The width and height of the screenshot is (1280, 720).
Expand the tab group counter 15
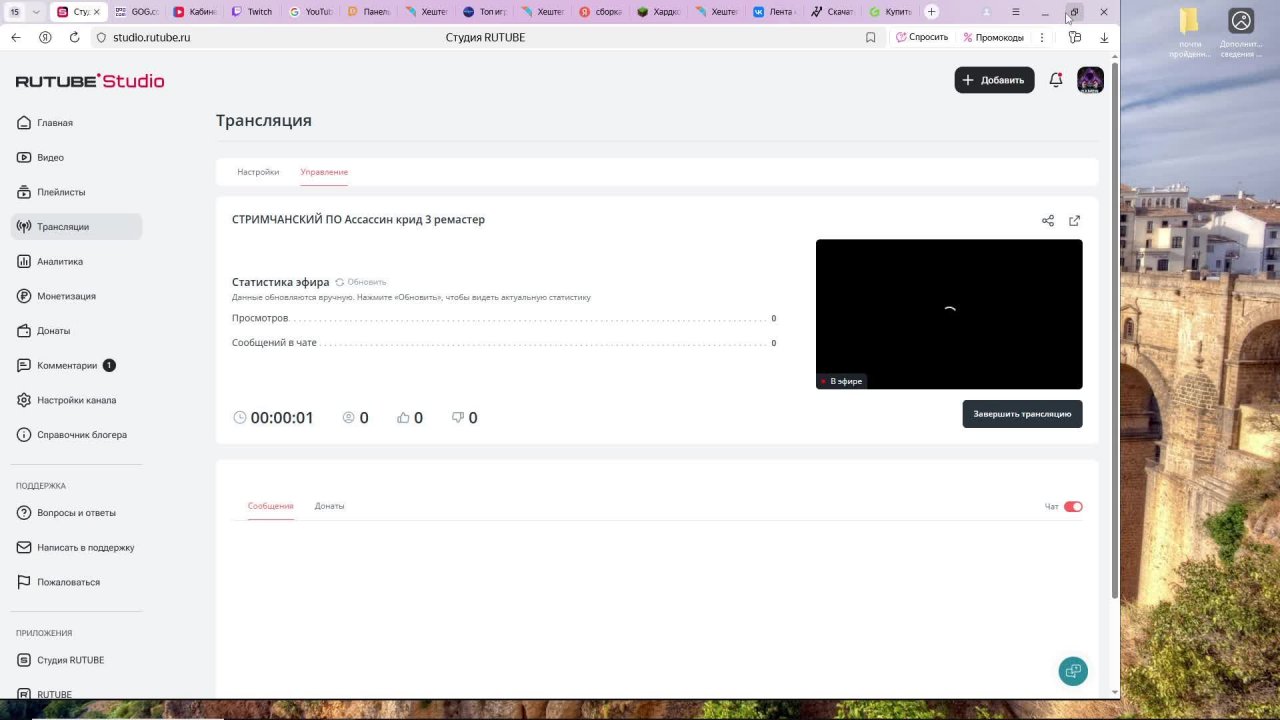click(x=24, y=12)
